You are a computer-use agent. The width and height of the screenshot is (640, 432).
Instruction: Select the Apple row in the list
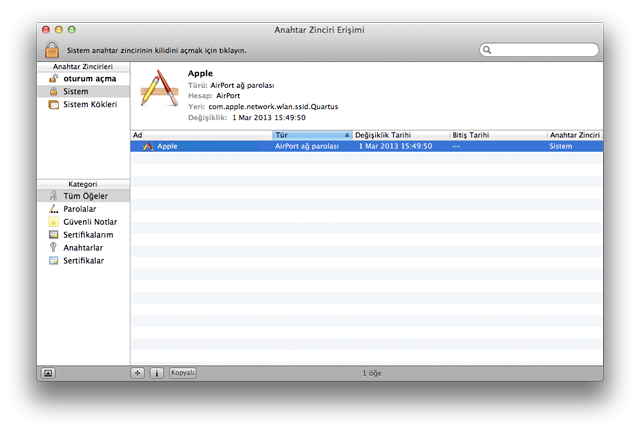coord(367,146)
